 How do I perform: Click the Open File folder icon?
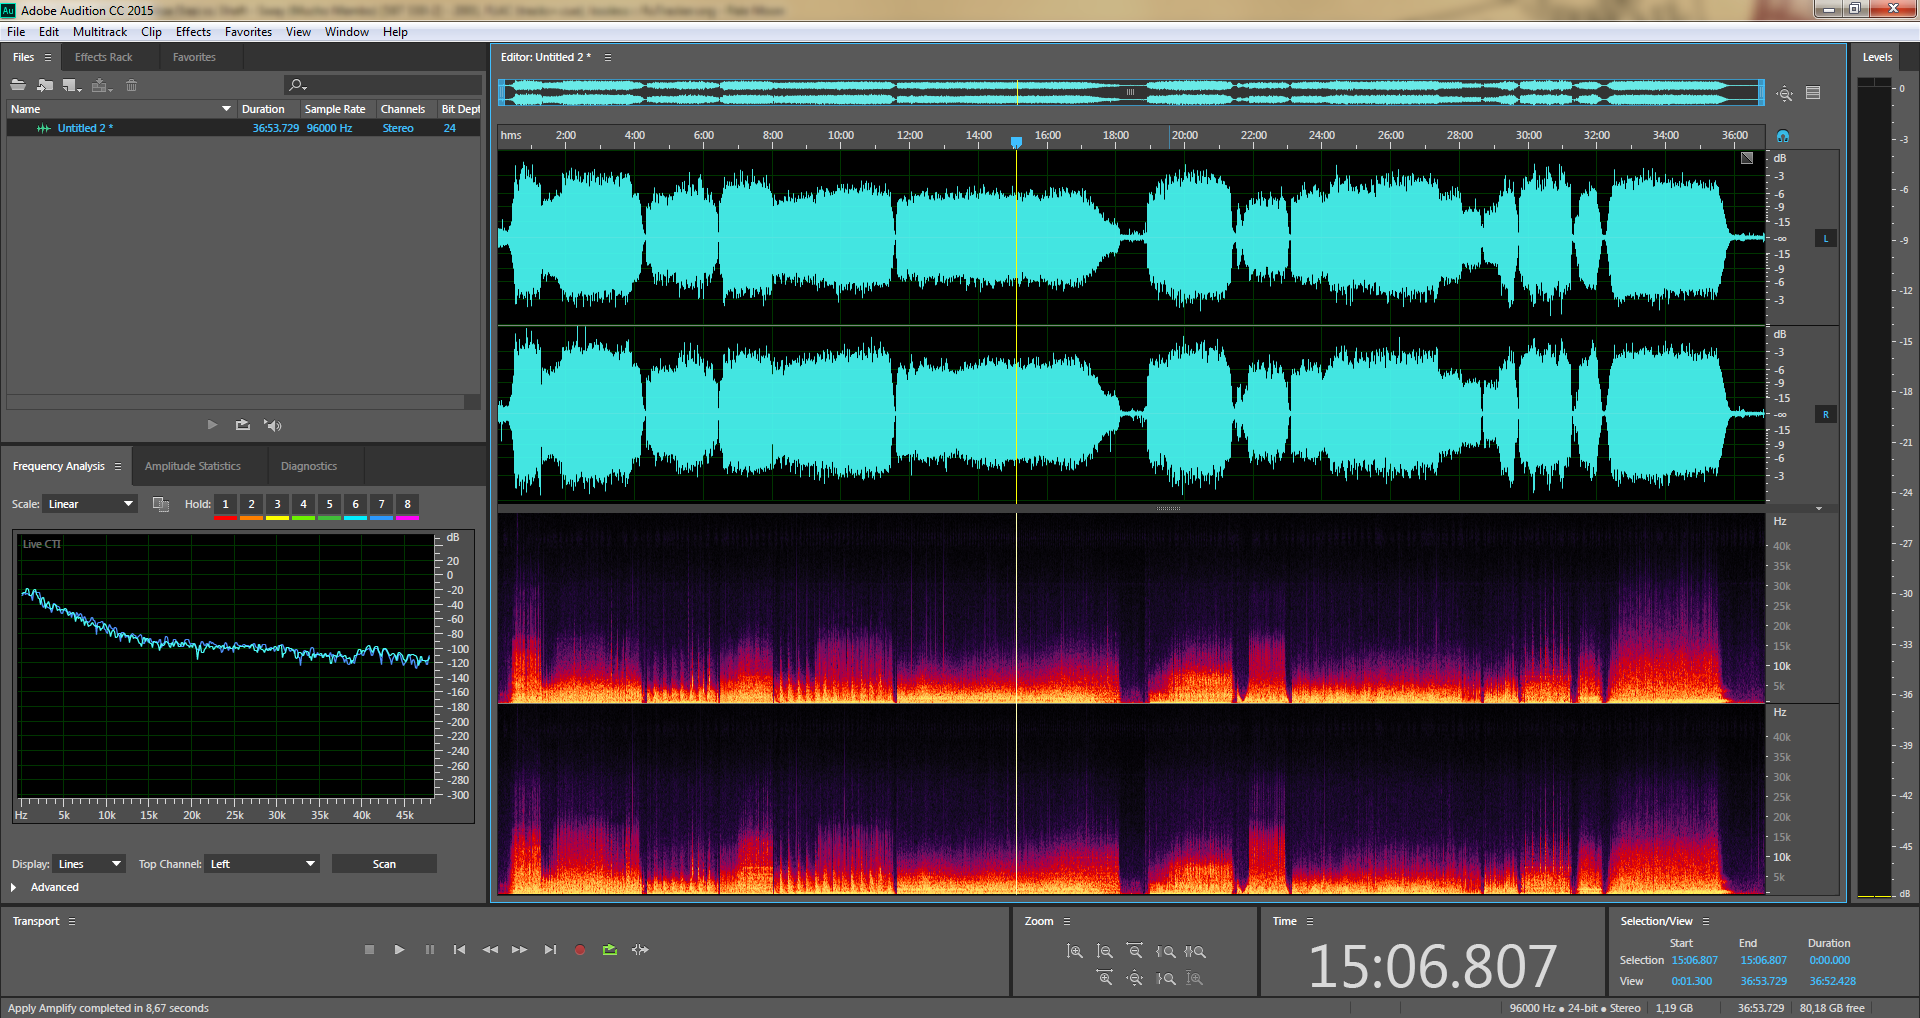18,85
